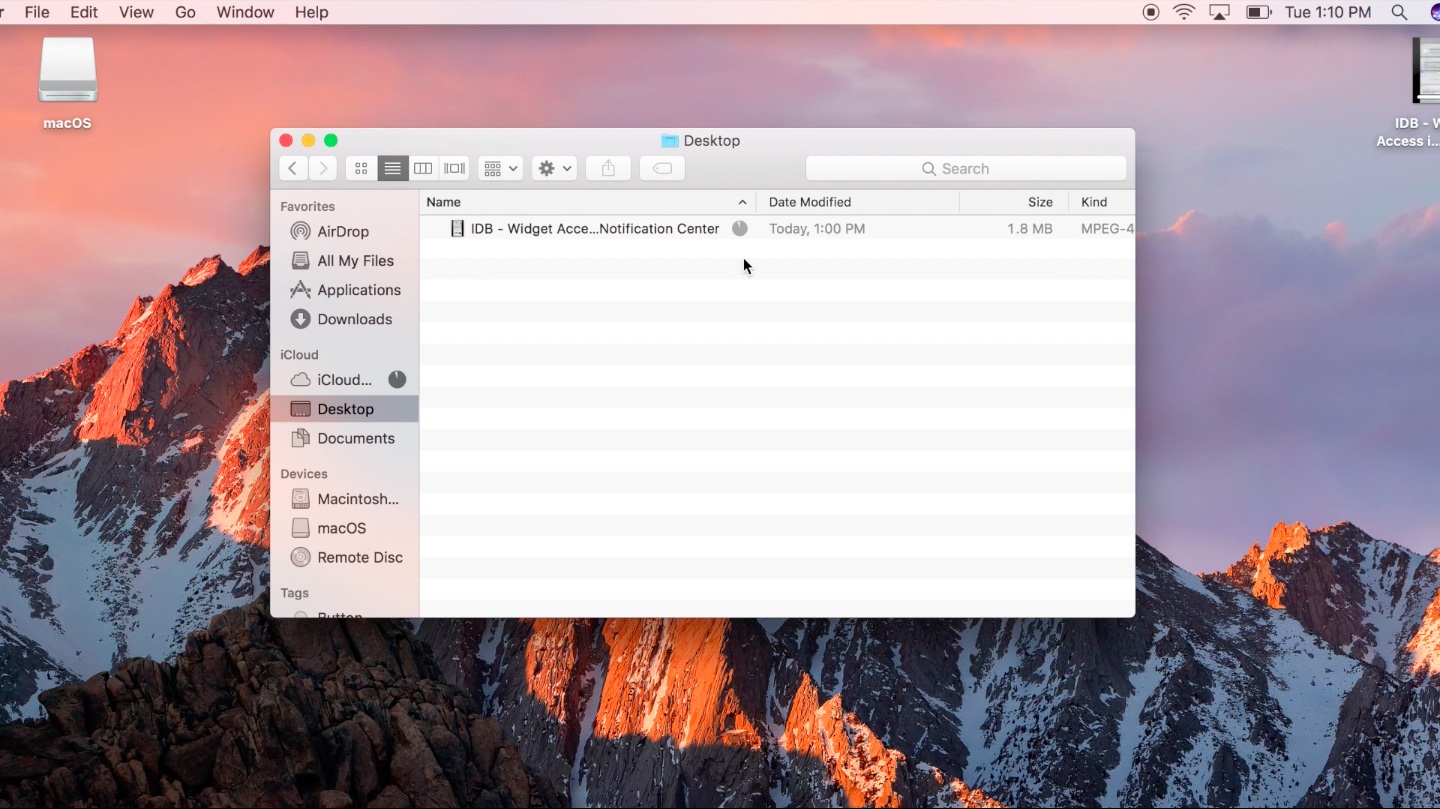The height and width of the screenshot is (809, 1440).
Task: Click the Edit Tags toolbar button
Action: [662, 169]
